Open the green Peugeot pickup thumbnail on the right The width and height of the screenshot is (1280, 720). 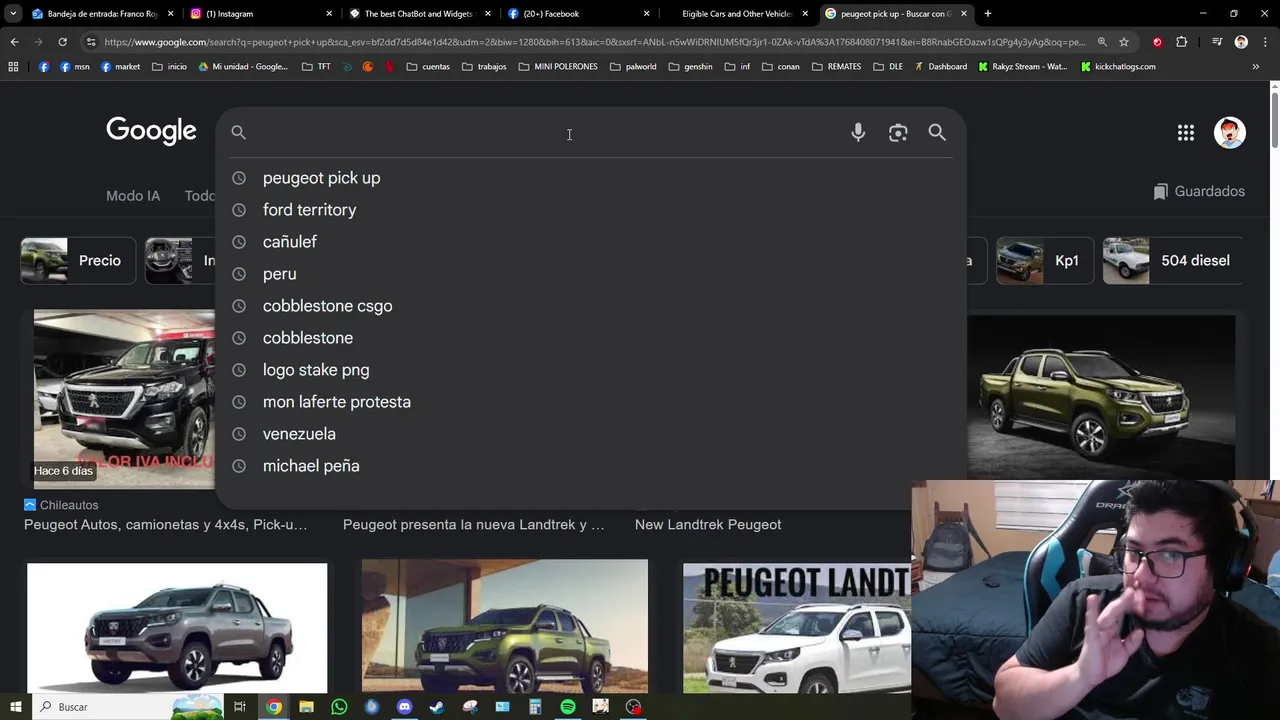click(x=1101, y=397)
